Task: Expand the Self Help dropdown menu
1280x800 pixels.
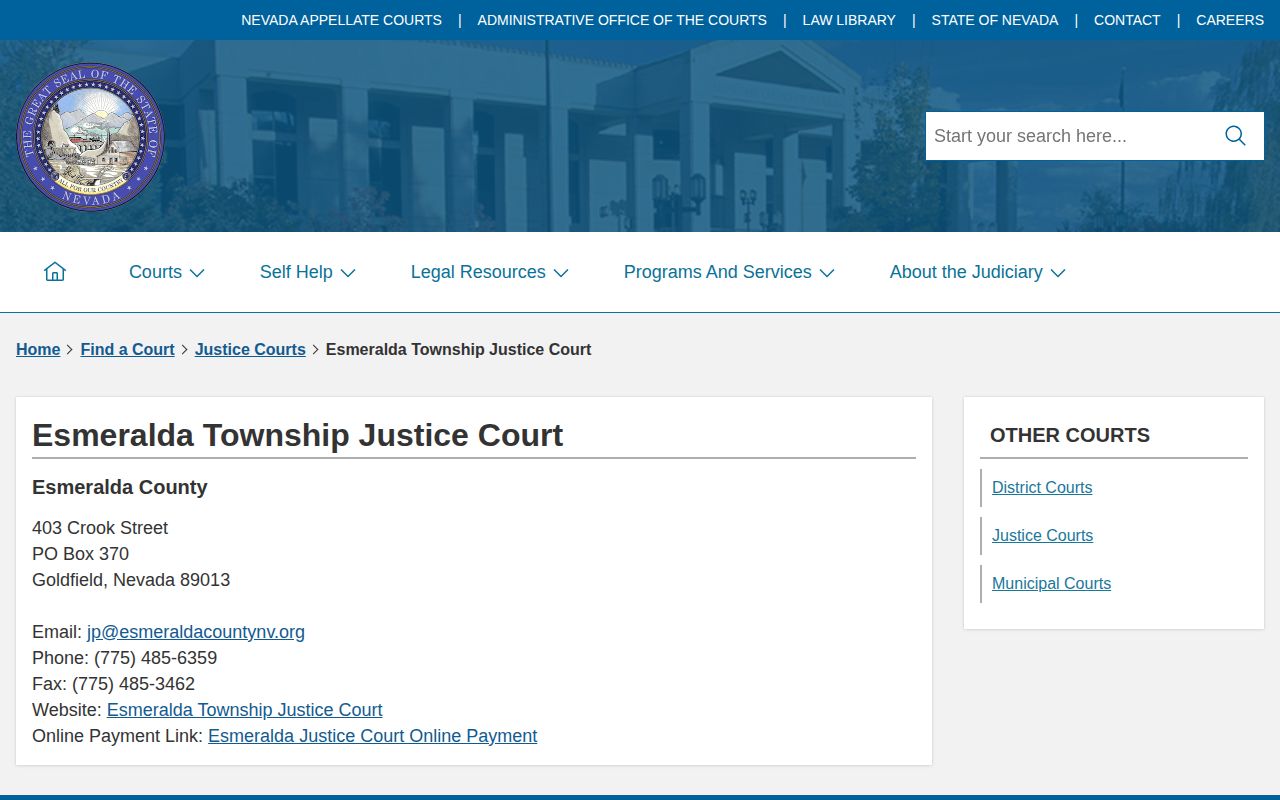Action: (308, 272)
